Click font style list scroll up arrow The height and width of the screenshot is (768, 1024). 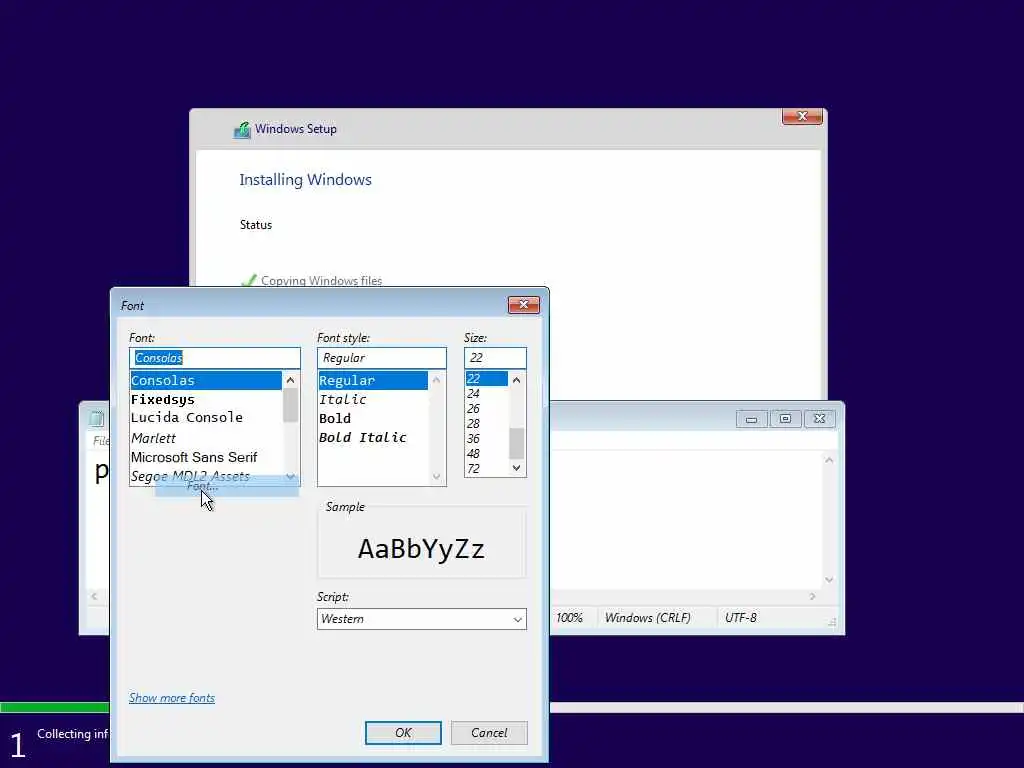pyautogui.click(x=436, y=380)
